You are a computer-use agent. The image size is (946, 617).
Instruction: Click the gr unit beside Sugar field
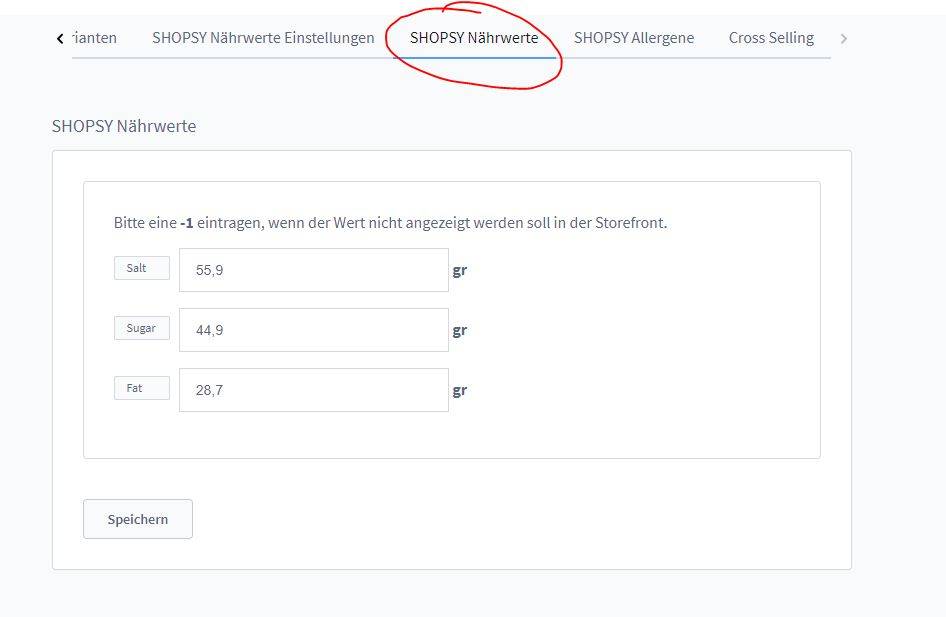coord(460,331)
